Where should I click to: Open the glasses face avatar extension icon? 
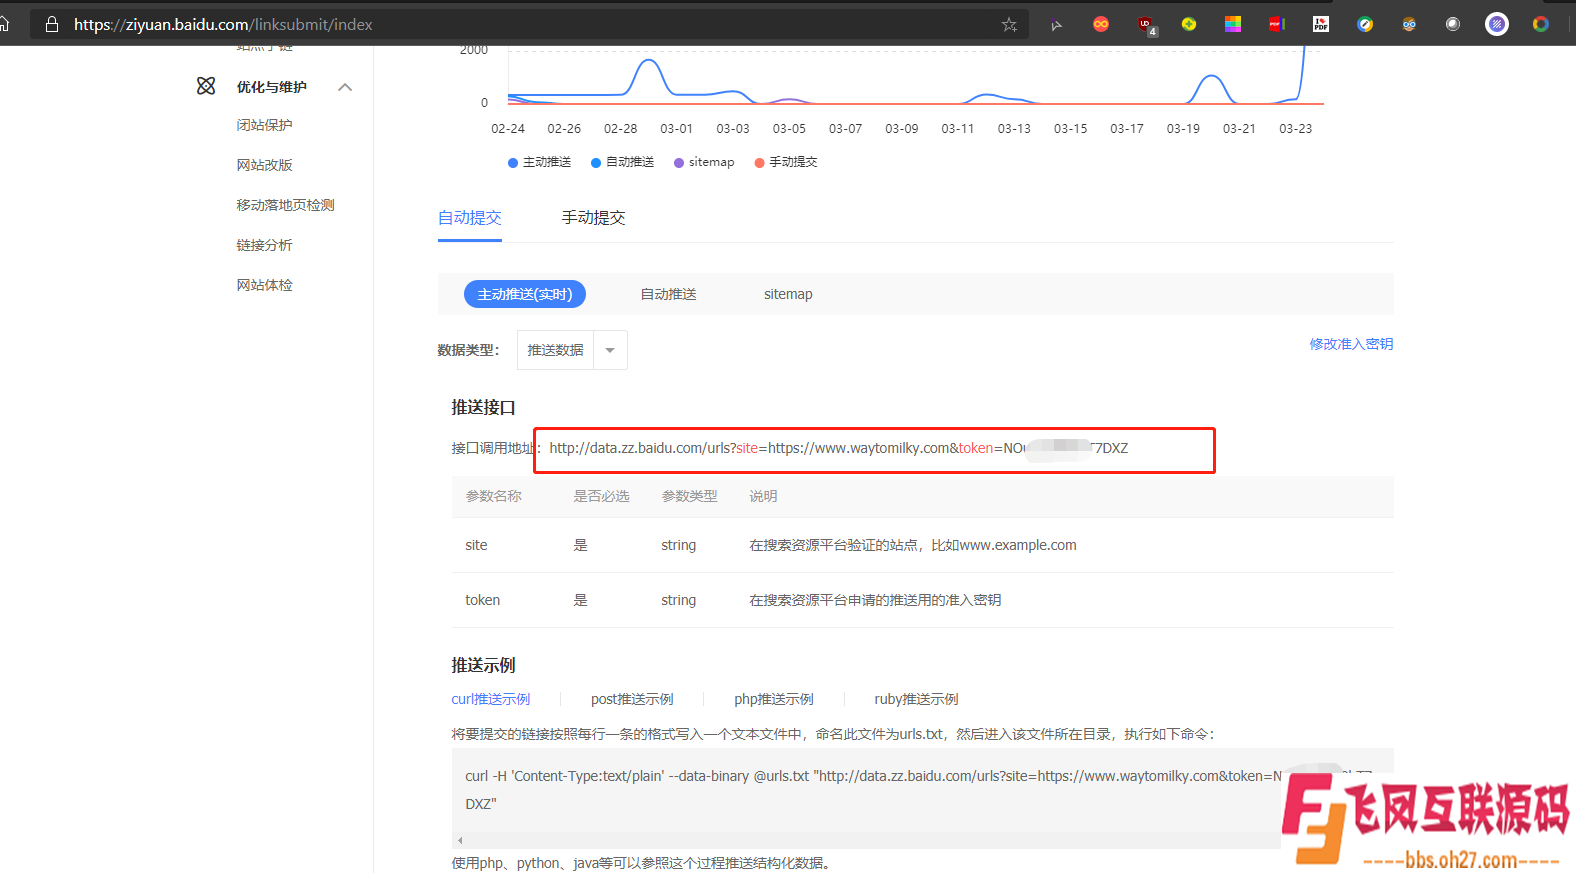pyautogui.click(x=1409, y=24)
